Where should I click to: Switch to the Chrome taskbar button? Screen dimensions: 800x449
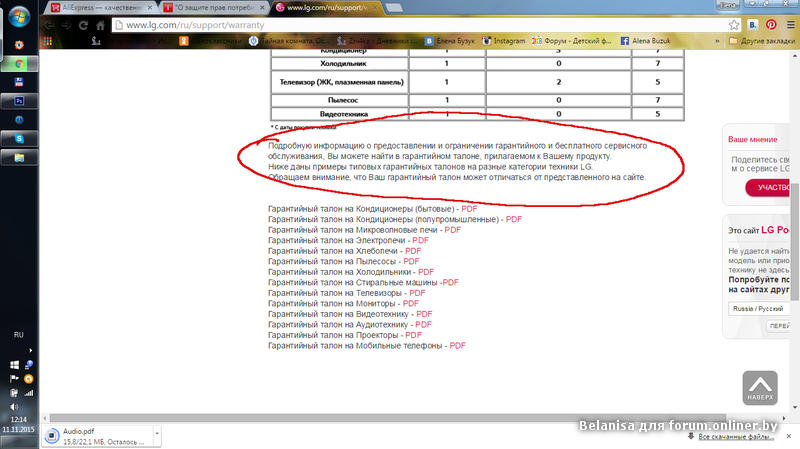point(19,64)
